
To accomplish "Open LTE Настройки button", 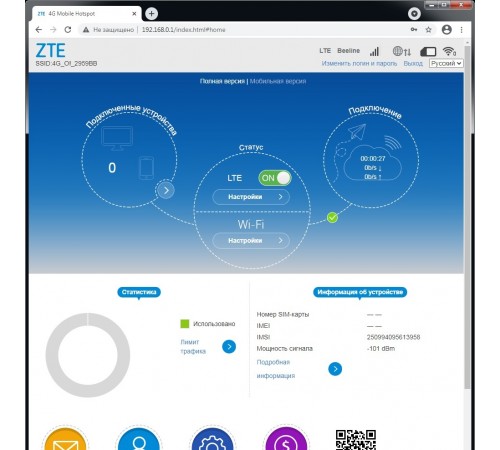I will point(251,197).
